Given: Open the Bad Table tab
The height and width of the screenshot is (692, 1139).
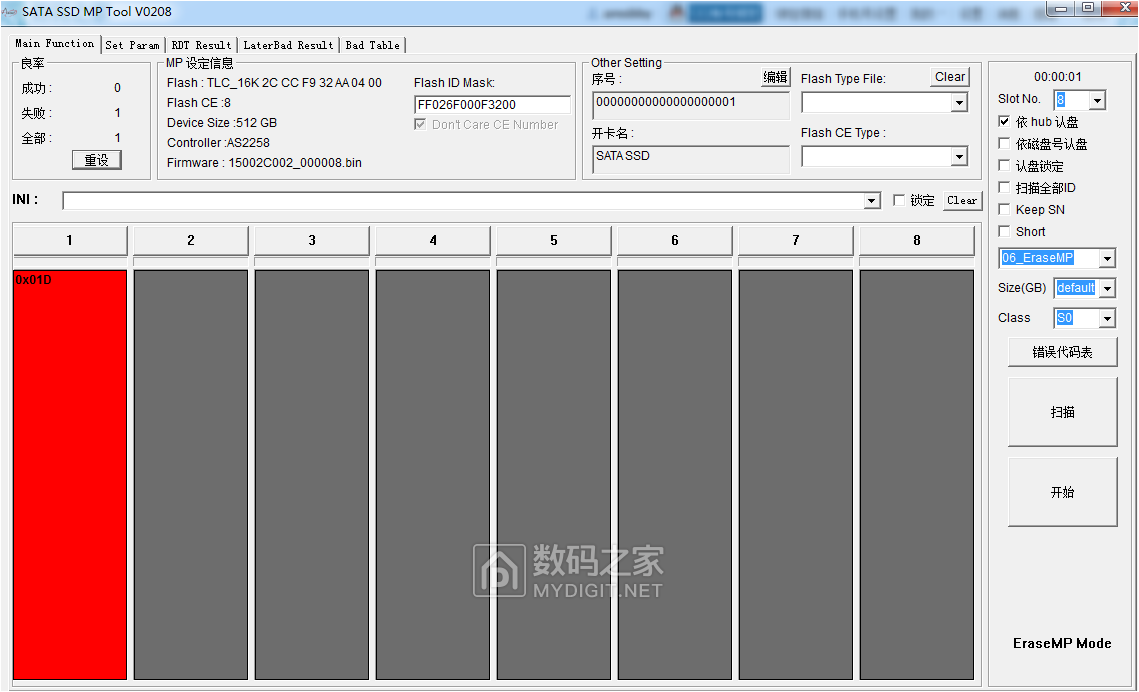Looking at the screenshot, I should (373, 45).
